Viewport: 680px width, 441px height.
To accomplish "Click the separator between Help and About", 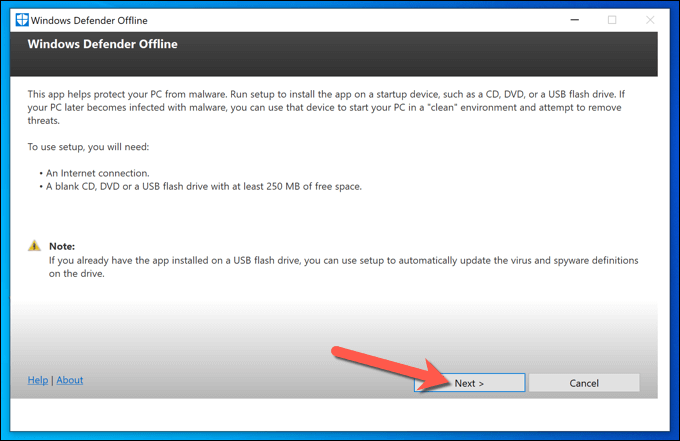I will tap(52, 380).
